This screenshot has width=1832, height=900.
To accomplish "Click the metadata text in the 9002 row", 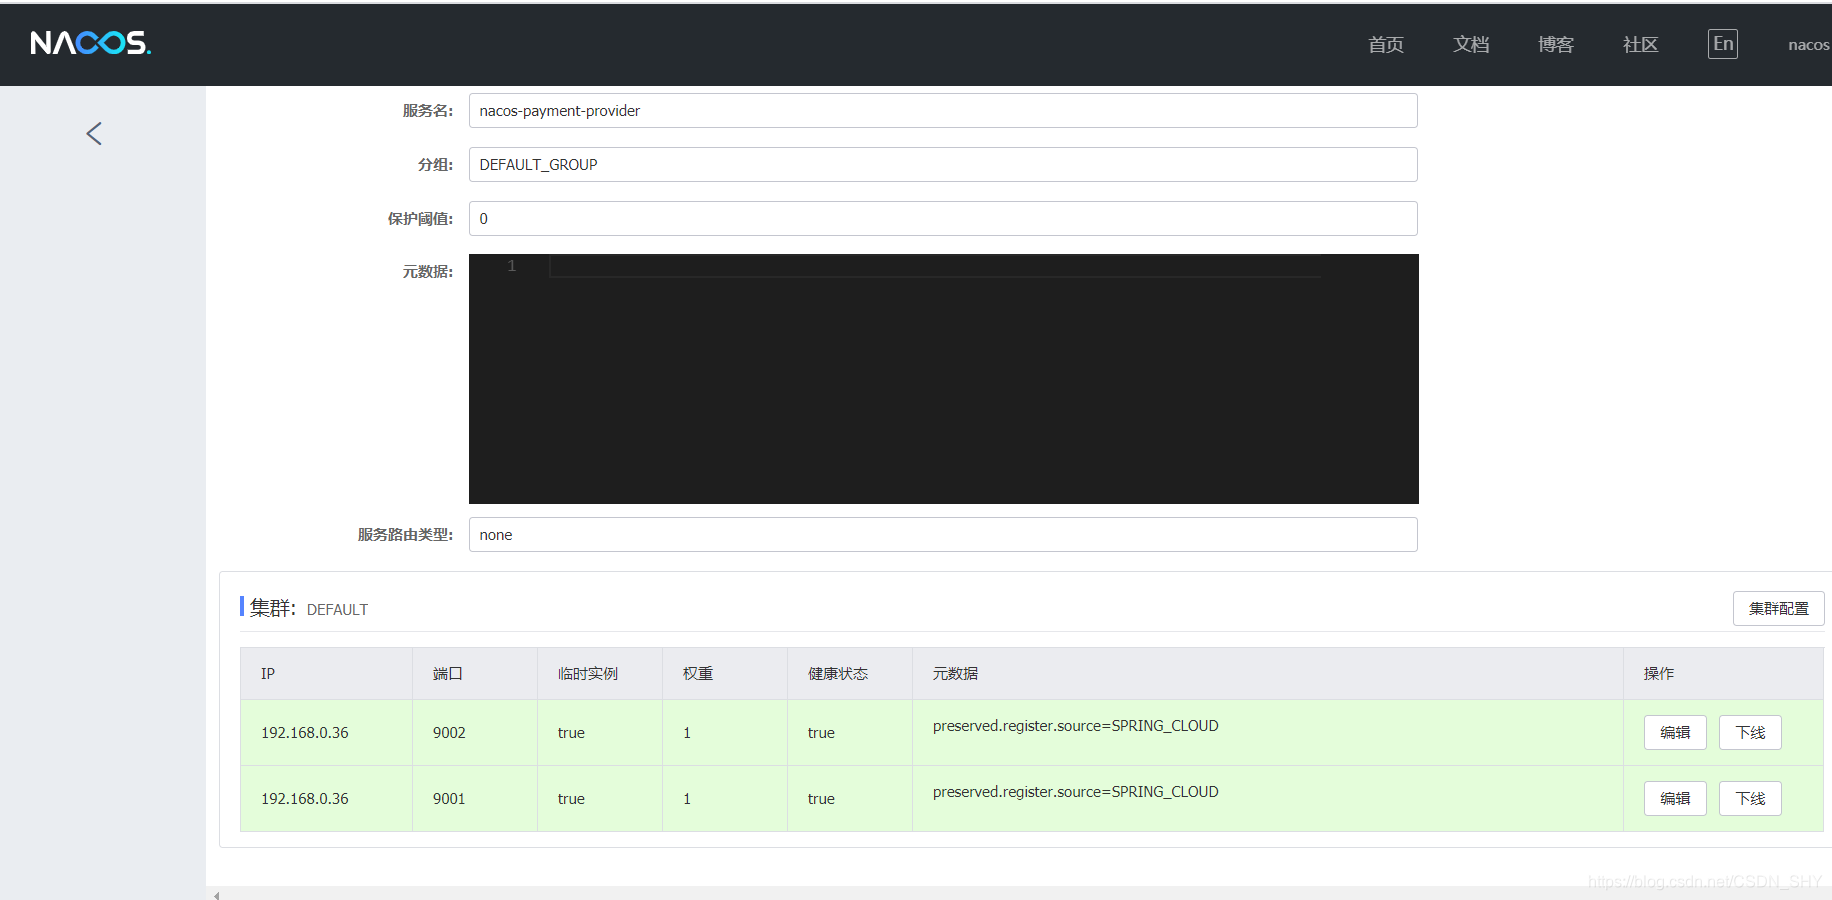I will (x=1075, y=726).
